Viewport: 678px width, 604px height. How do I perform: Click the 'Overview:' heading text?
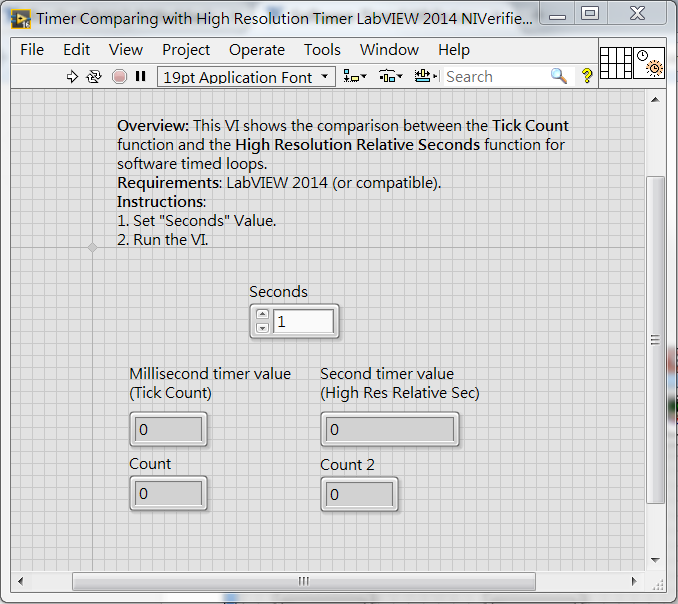[x=153, y=126]
